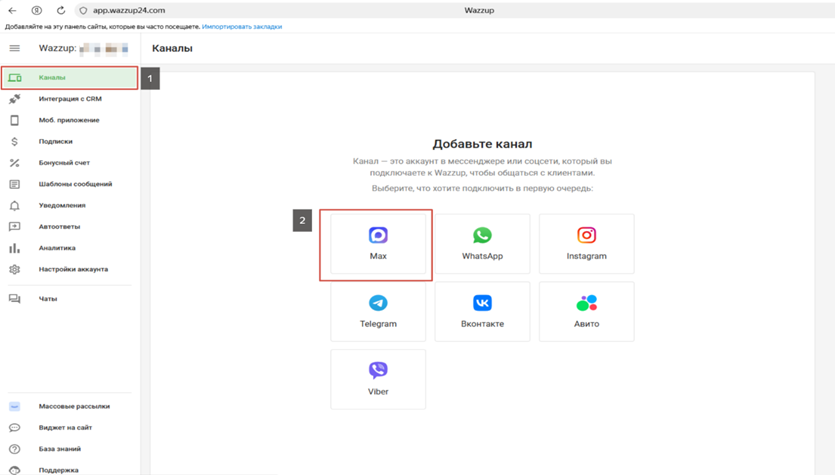Pick the Instagram channel tile
835x475 pixels.
coord(586,244)
